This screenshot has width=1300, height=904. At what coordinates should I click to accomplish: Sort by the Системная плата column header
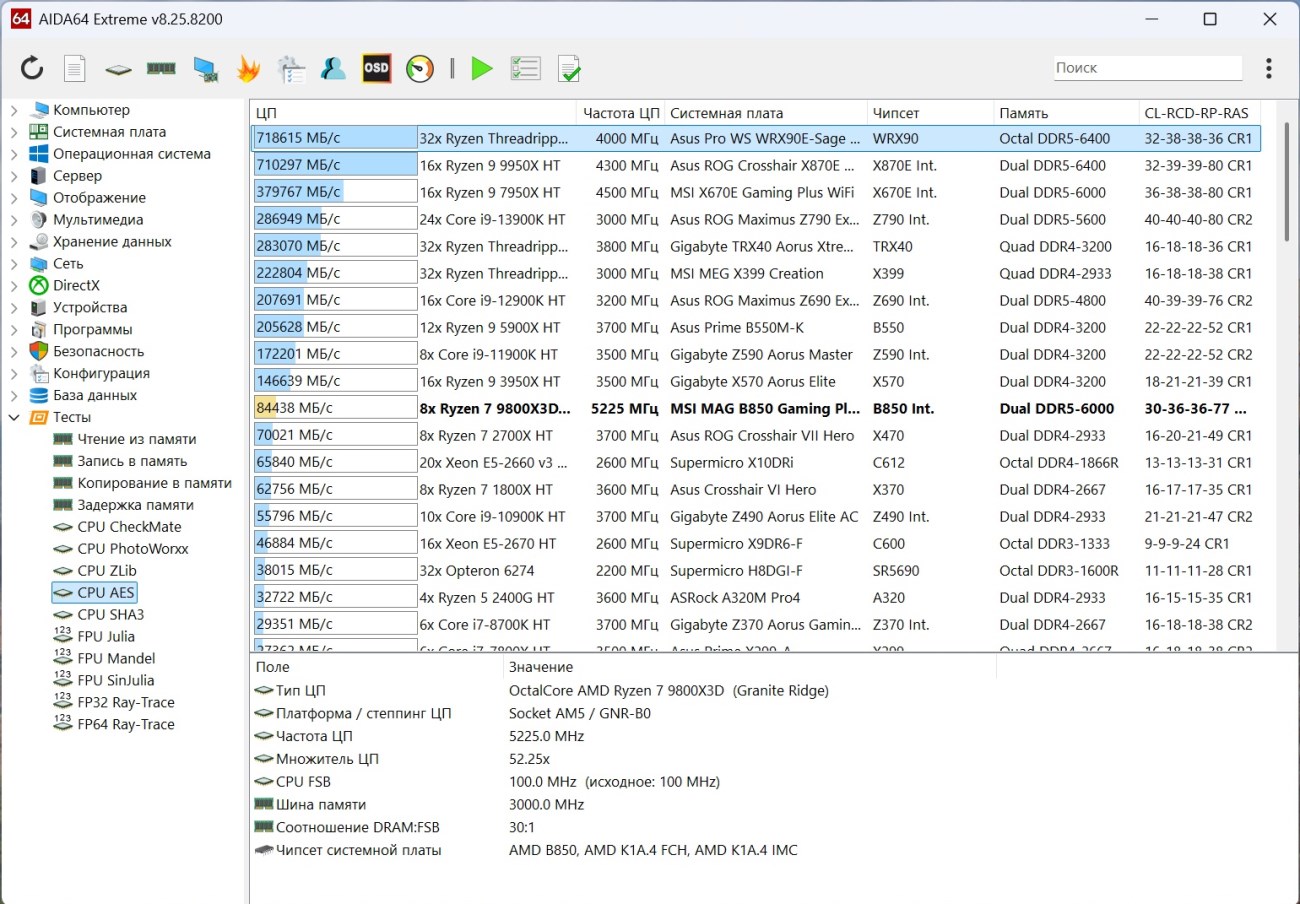pos(766,113)
